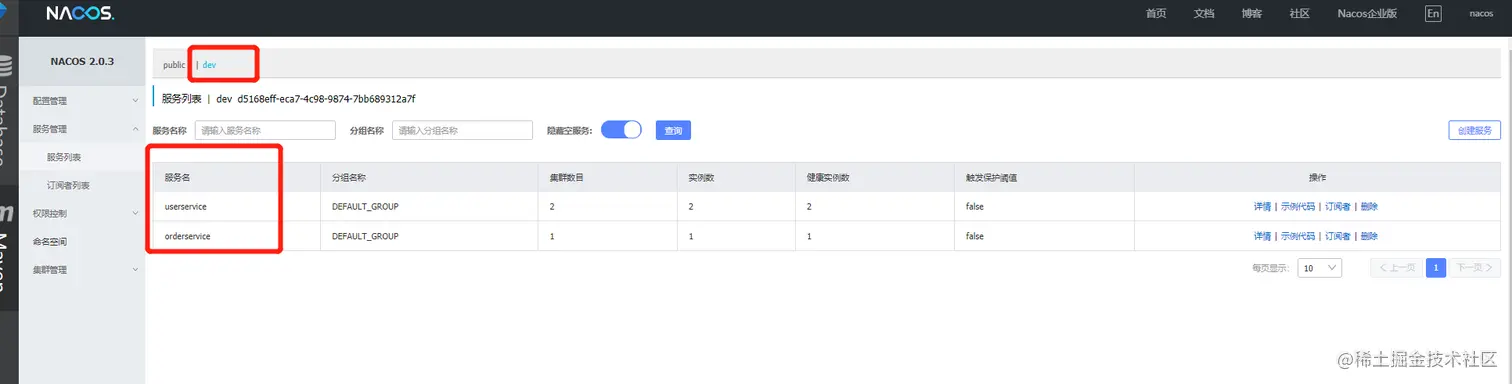Open 详情 for orderservice

1262,236
